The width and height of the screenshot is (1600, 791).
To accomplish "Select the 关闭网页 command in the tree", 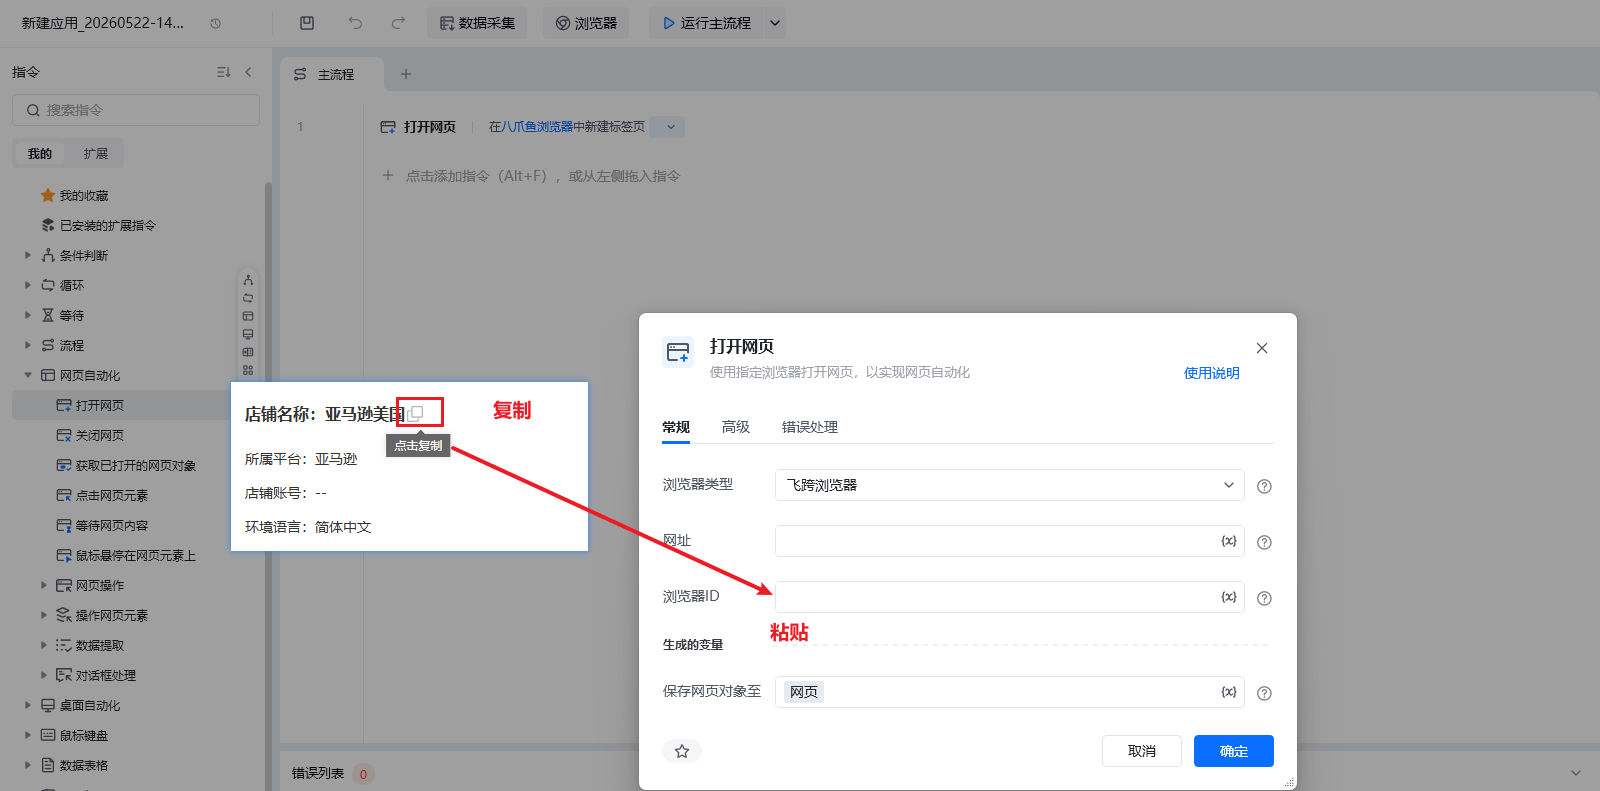I will (x=100, y=435).
